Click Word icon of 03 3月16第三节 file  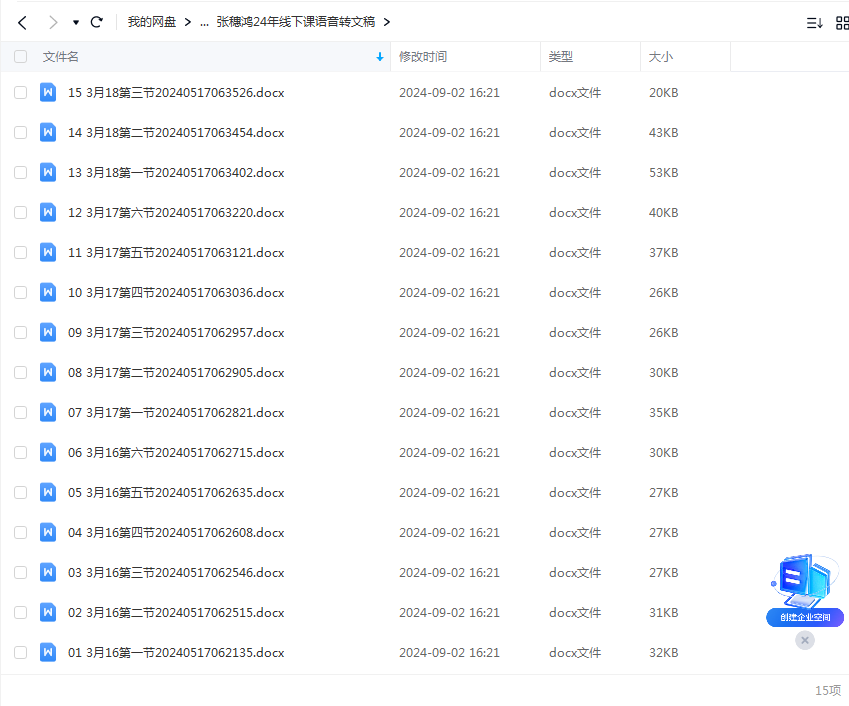click(48, 572)
